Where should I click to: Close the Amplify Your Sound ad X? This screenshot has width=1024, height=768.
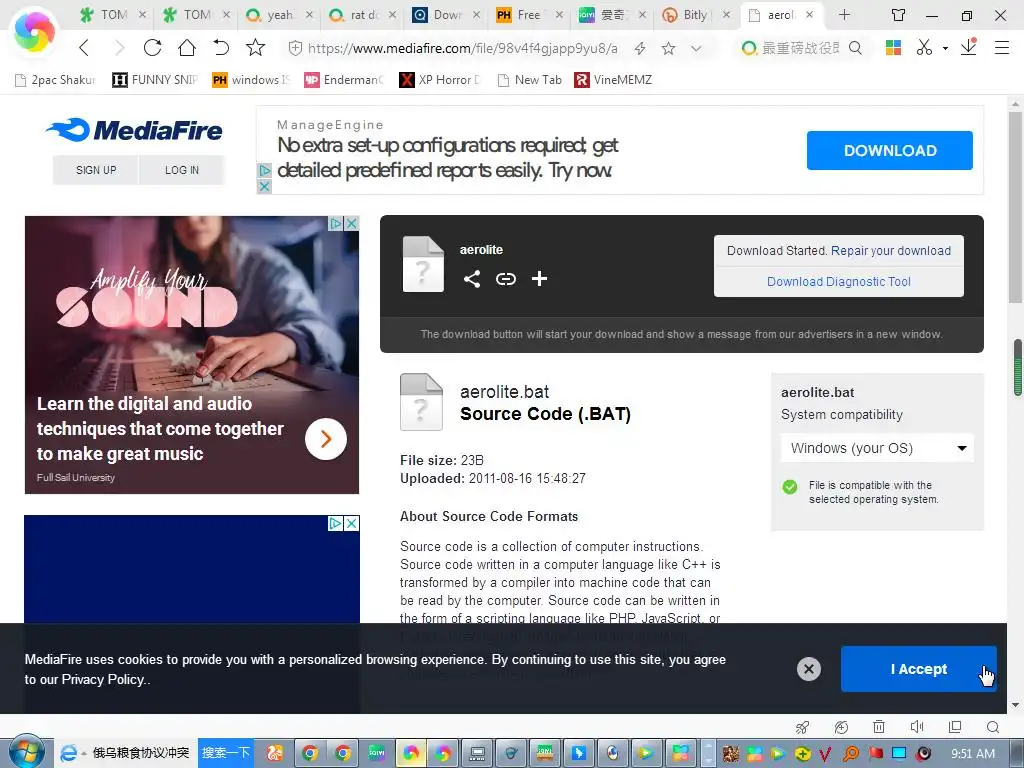pos(351,223)
